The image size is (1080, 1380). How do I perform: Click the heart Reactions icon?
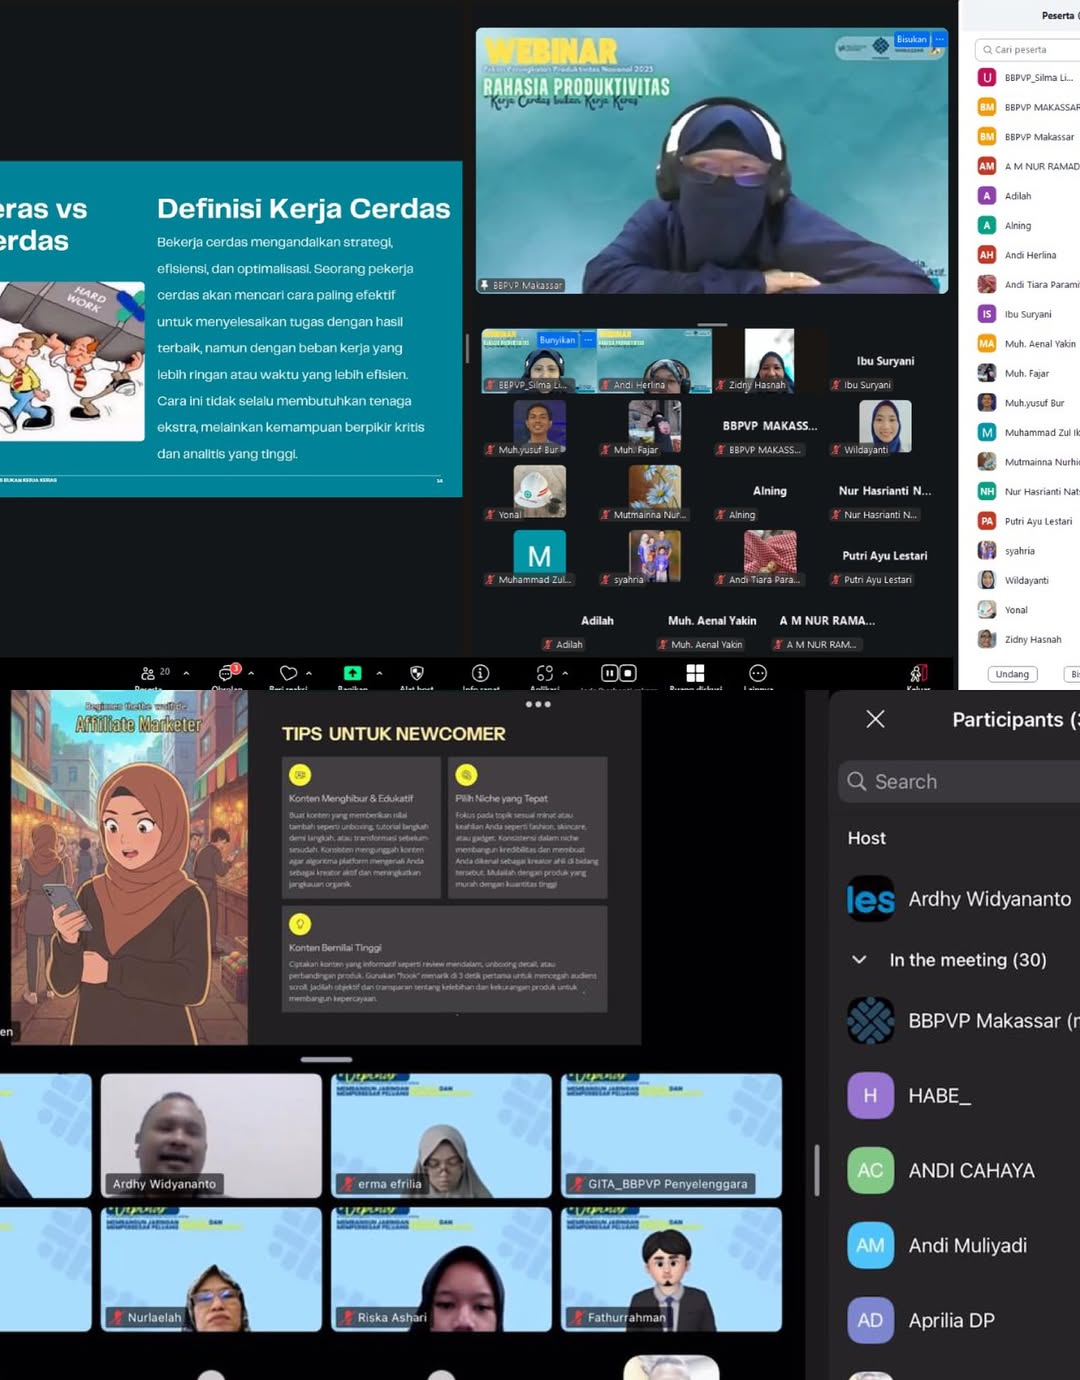288,674
